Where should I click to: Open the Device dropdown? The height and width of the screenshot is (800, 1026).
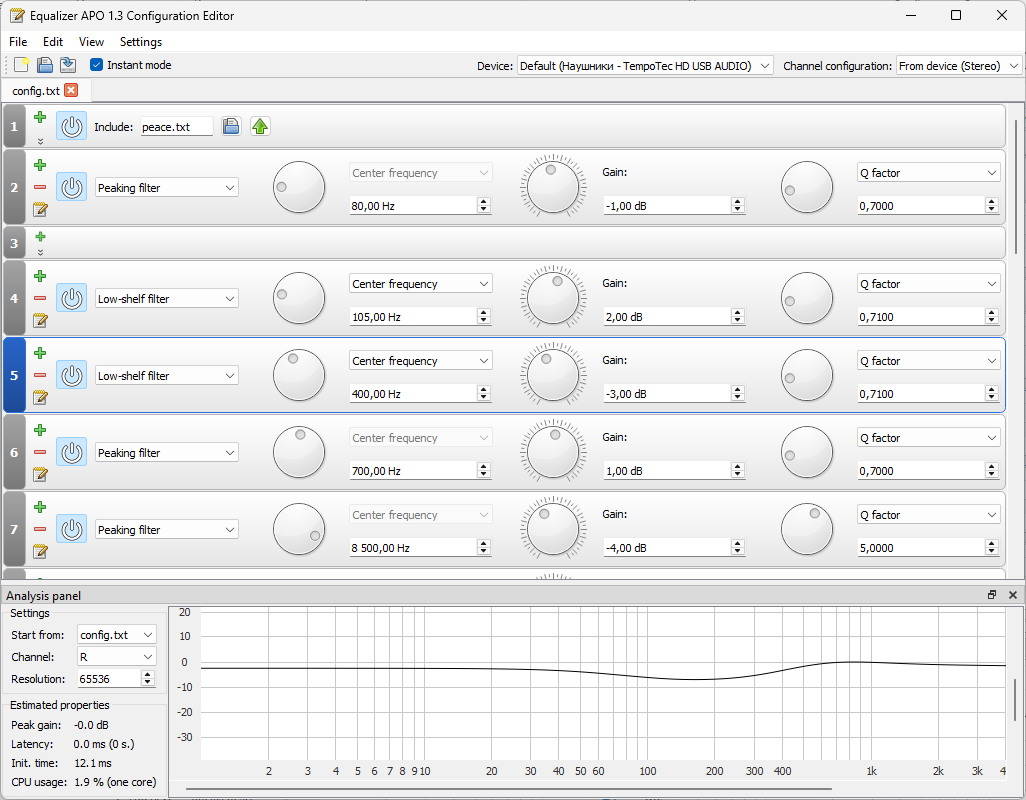(x=645, y=66)
